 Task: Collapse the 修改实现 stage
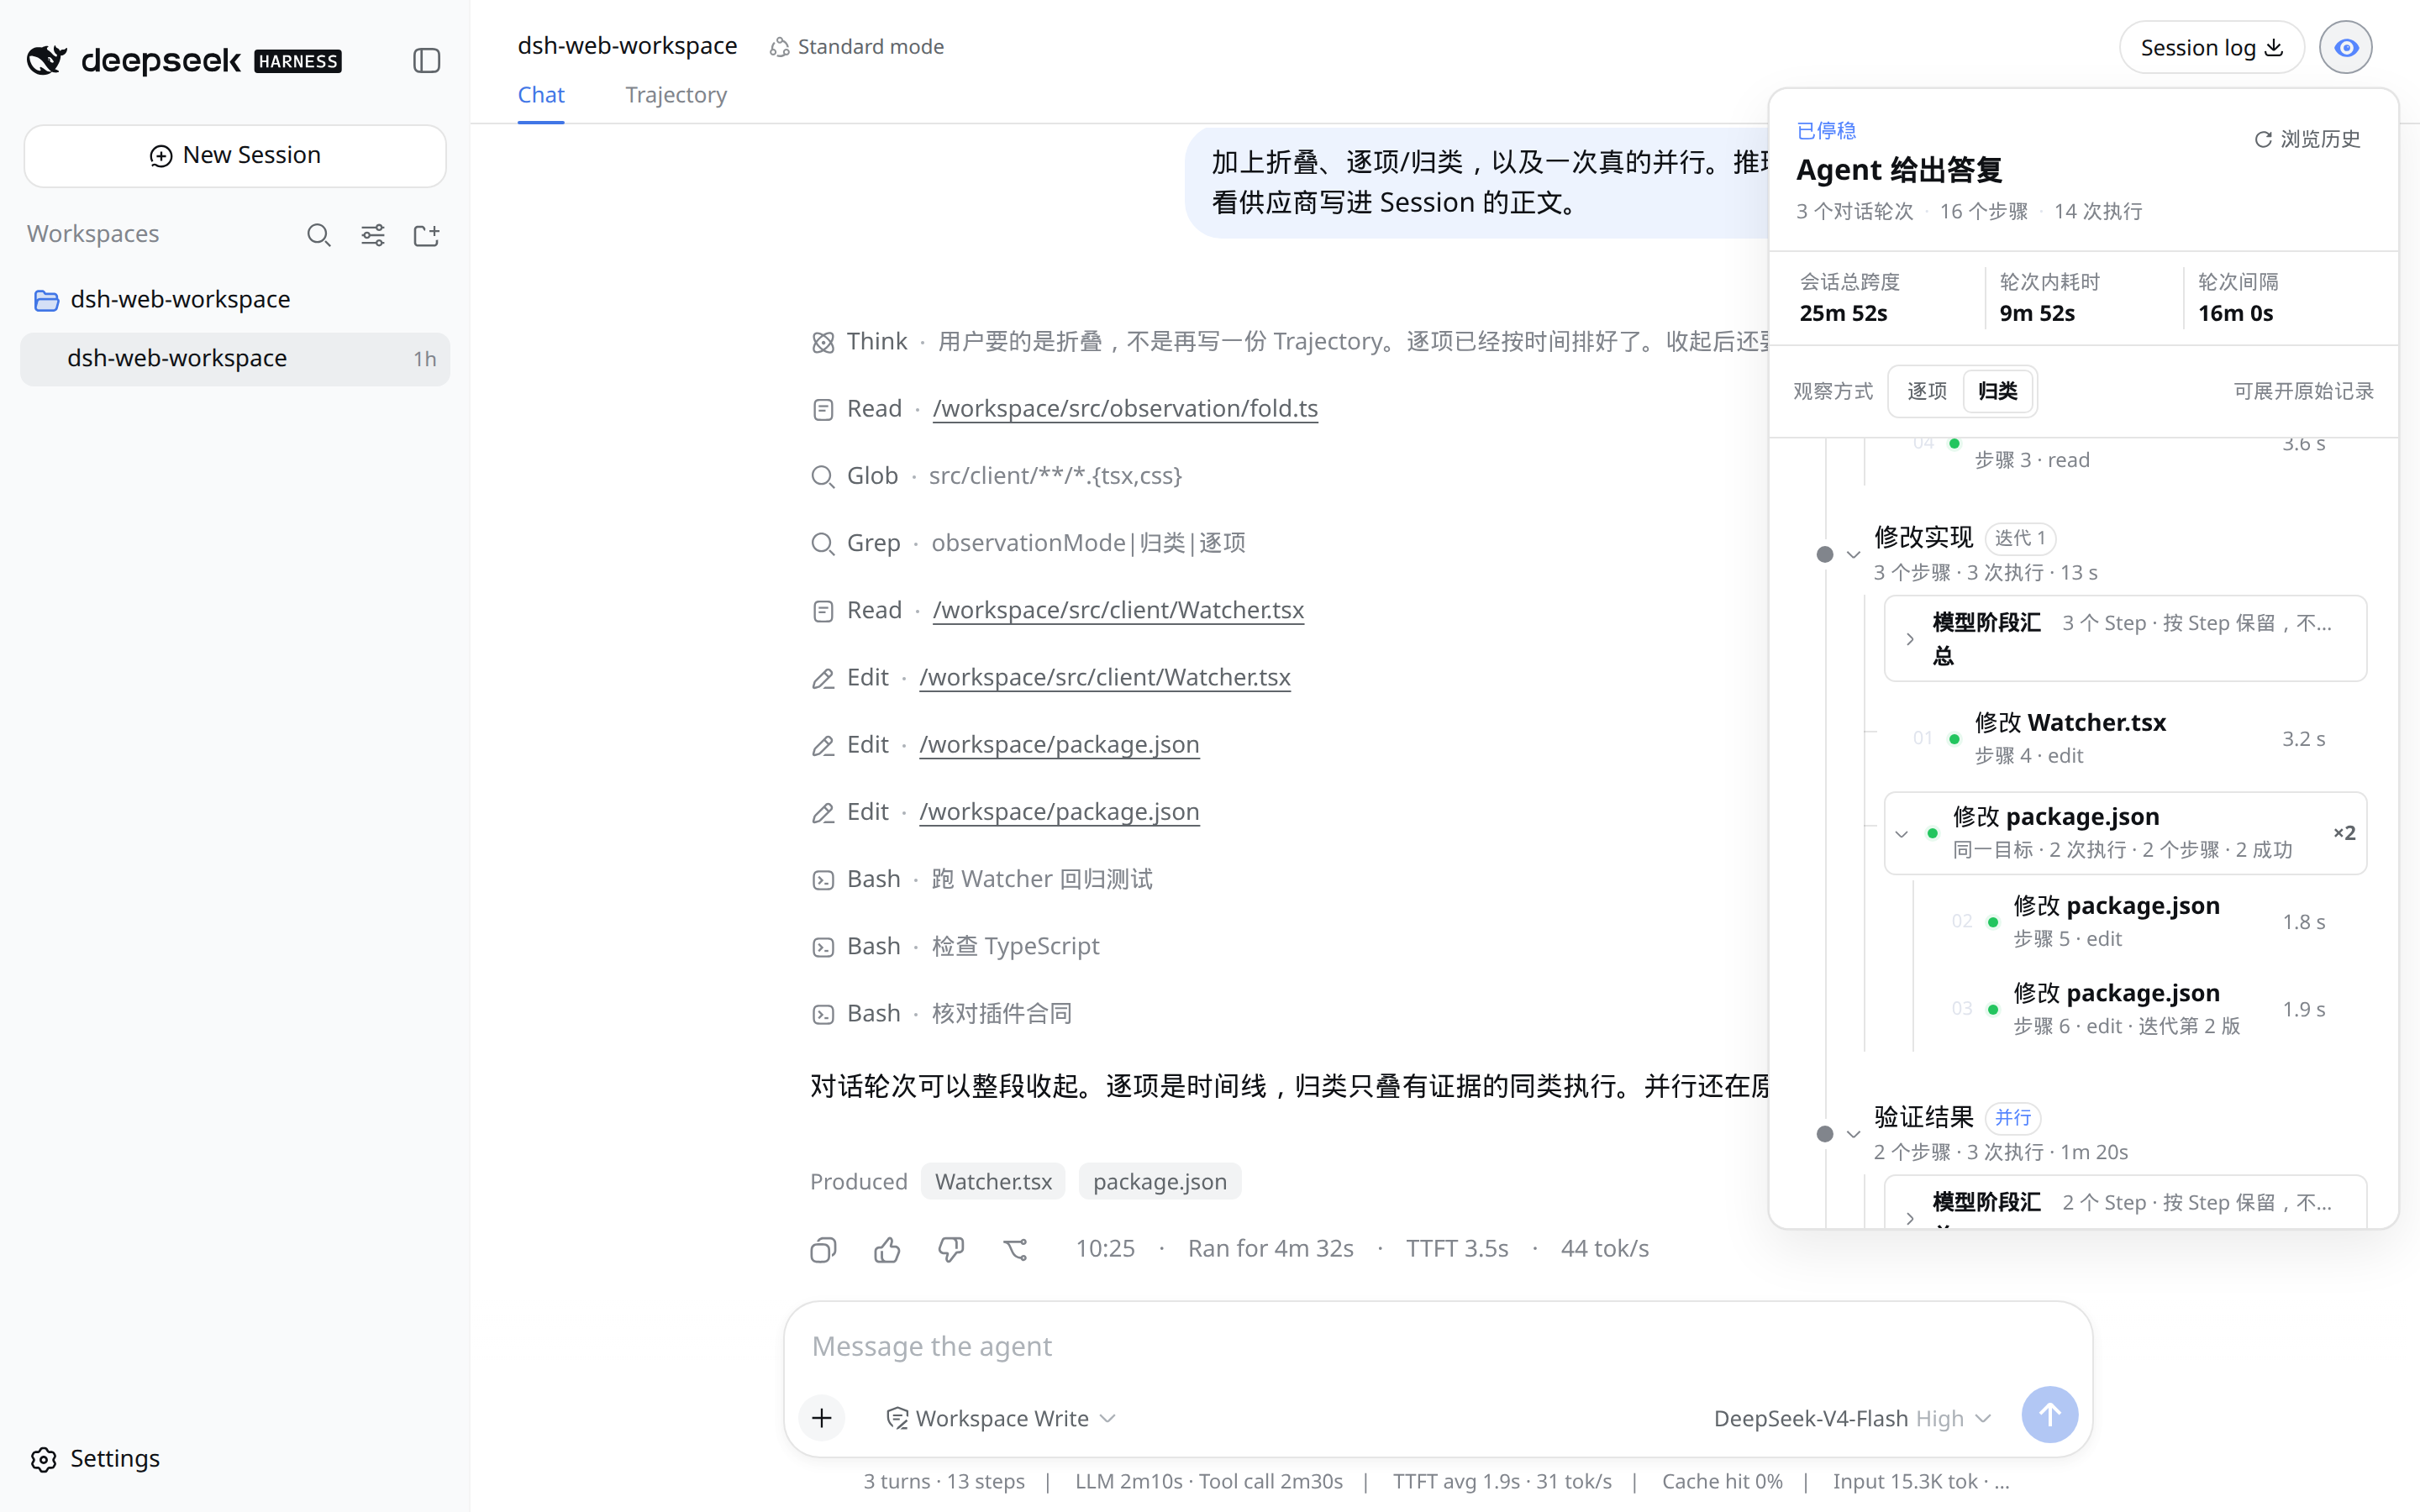[x=1854, y=555]
